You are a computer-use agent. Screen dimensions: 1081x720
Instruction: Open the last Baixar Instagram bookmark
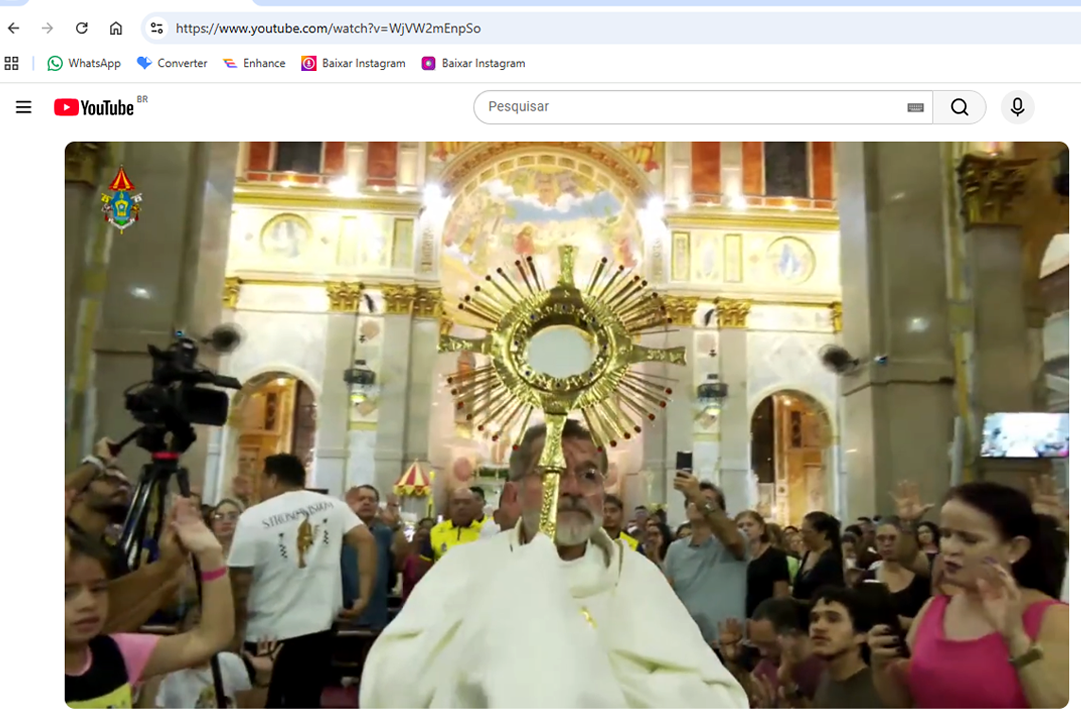(x=473, y=63)
